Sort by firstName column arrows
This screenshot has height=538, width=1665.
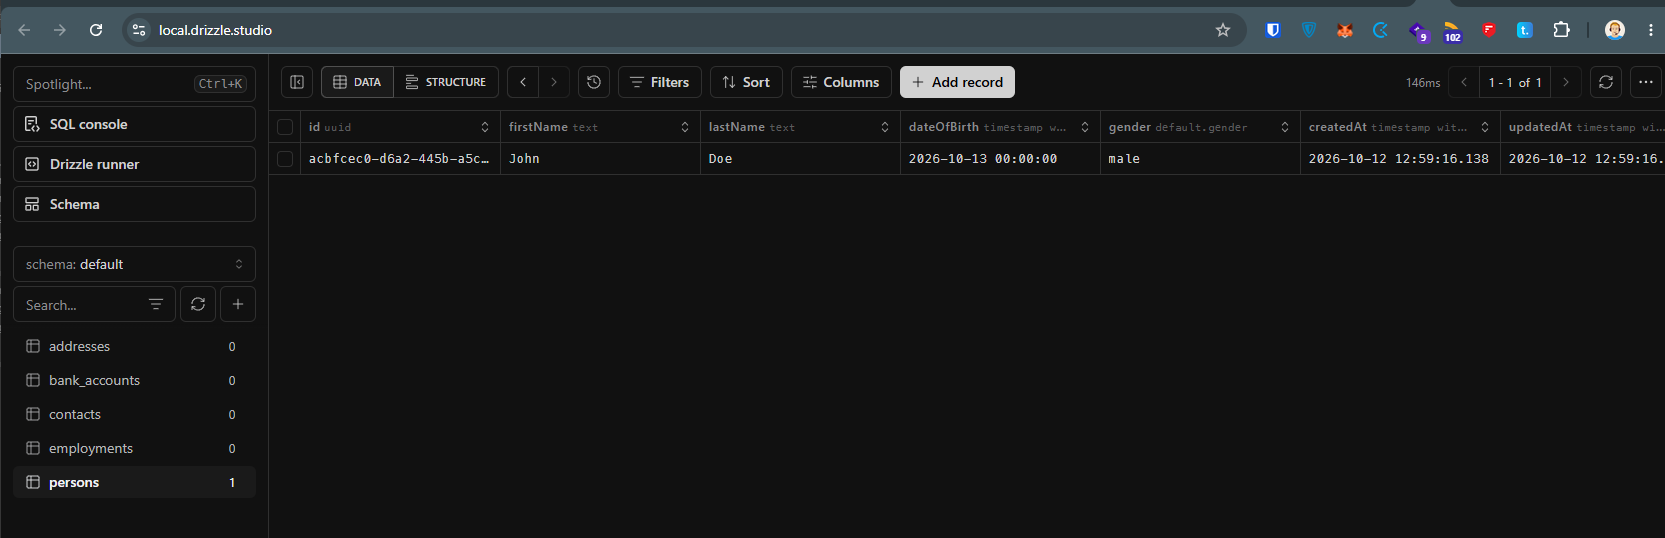point(685,127)
